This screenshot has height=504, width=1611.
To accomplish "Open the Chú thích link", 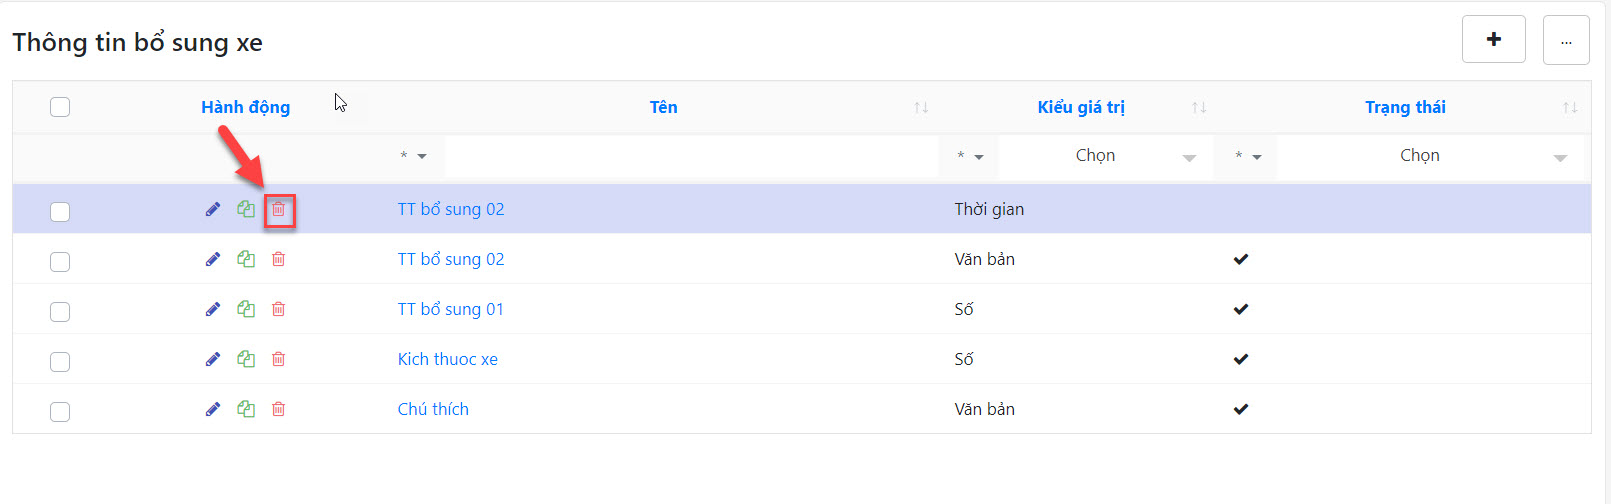I will (x=433, y=409).
